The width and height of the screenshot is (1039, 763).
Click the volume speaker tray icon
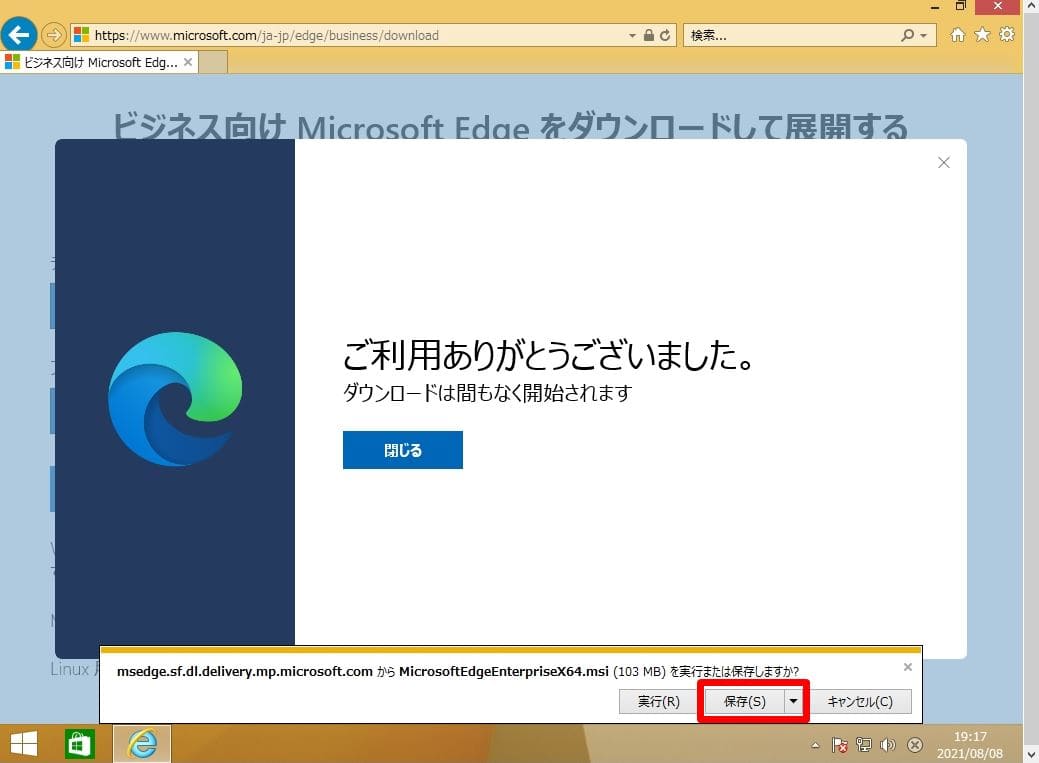click(888, 745)
